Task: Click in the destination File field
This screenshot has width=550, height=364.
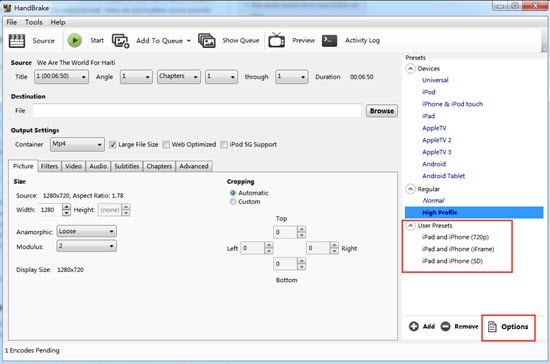Action: pyautogui.click(x=197, y=110)
